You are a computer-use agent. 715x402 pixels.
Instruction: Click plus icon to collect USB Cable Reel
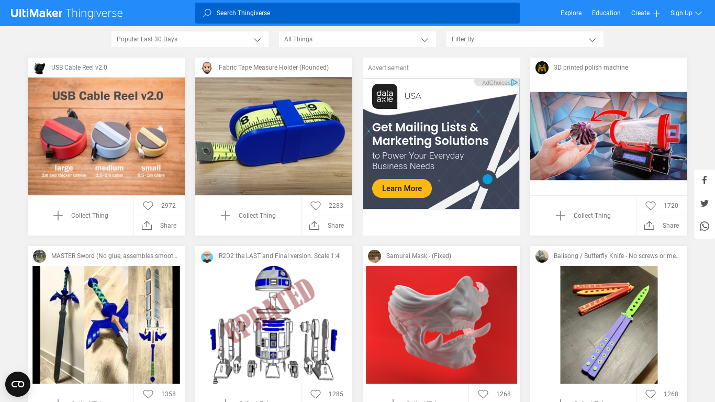pyautogui.click(x=58, y=216)
